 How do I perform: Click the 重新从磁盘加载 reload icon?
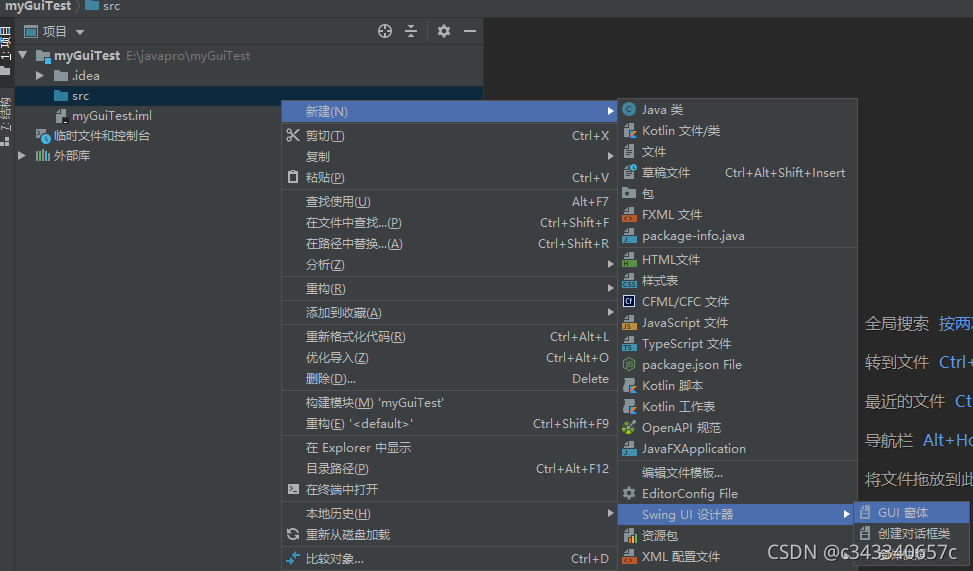[x=293, y=534]
